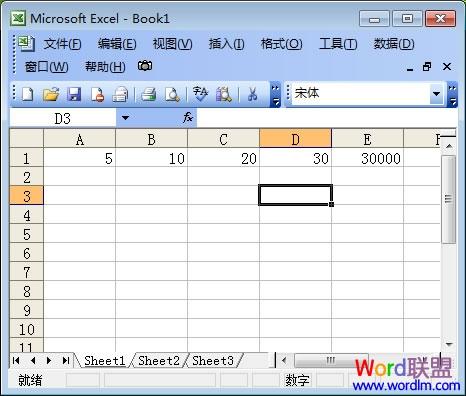Switch to the Sheet2 tab
Viewport: 466px width, 396px height.
[159, 360]
